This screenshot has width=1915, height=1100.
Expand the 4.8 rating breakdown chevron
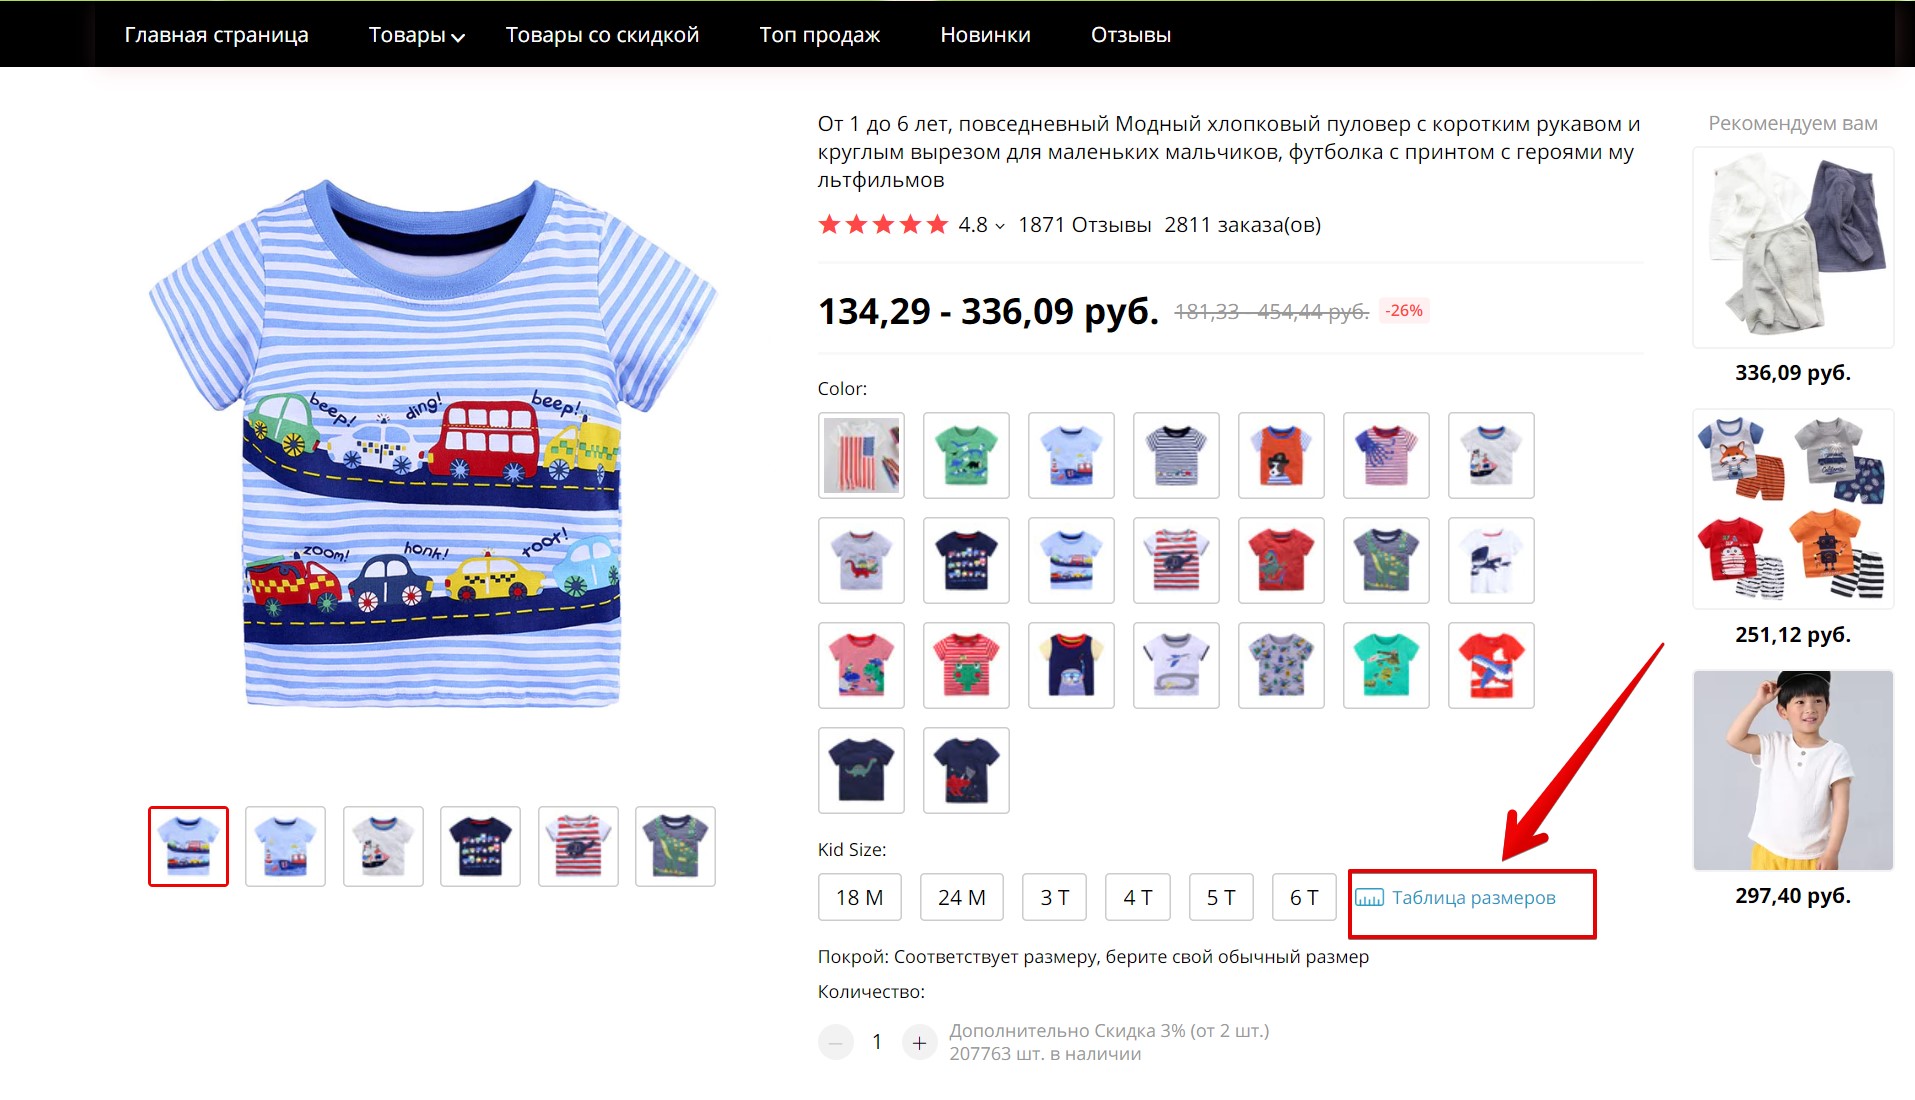point(1000,226)
